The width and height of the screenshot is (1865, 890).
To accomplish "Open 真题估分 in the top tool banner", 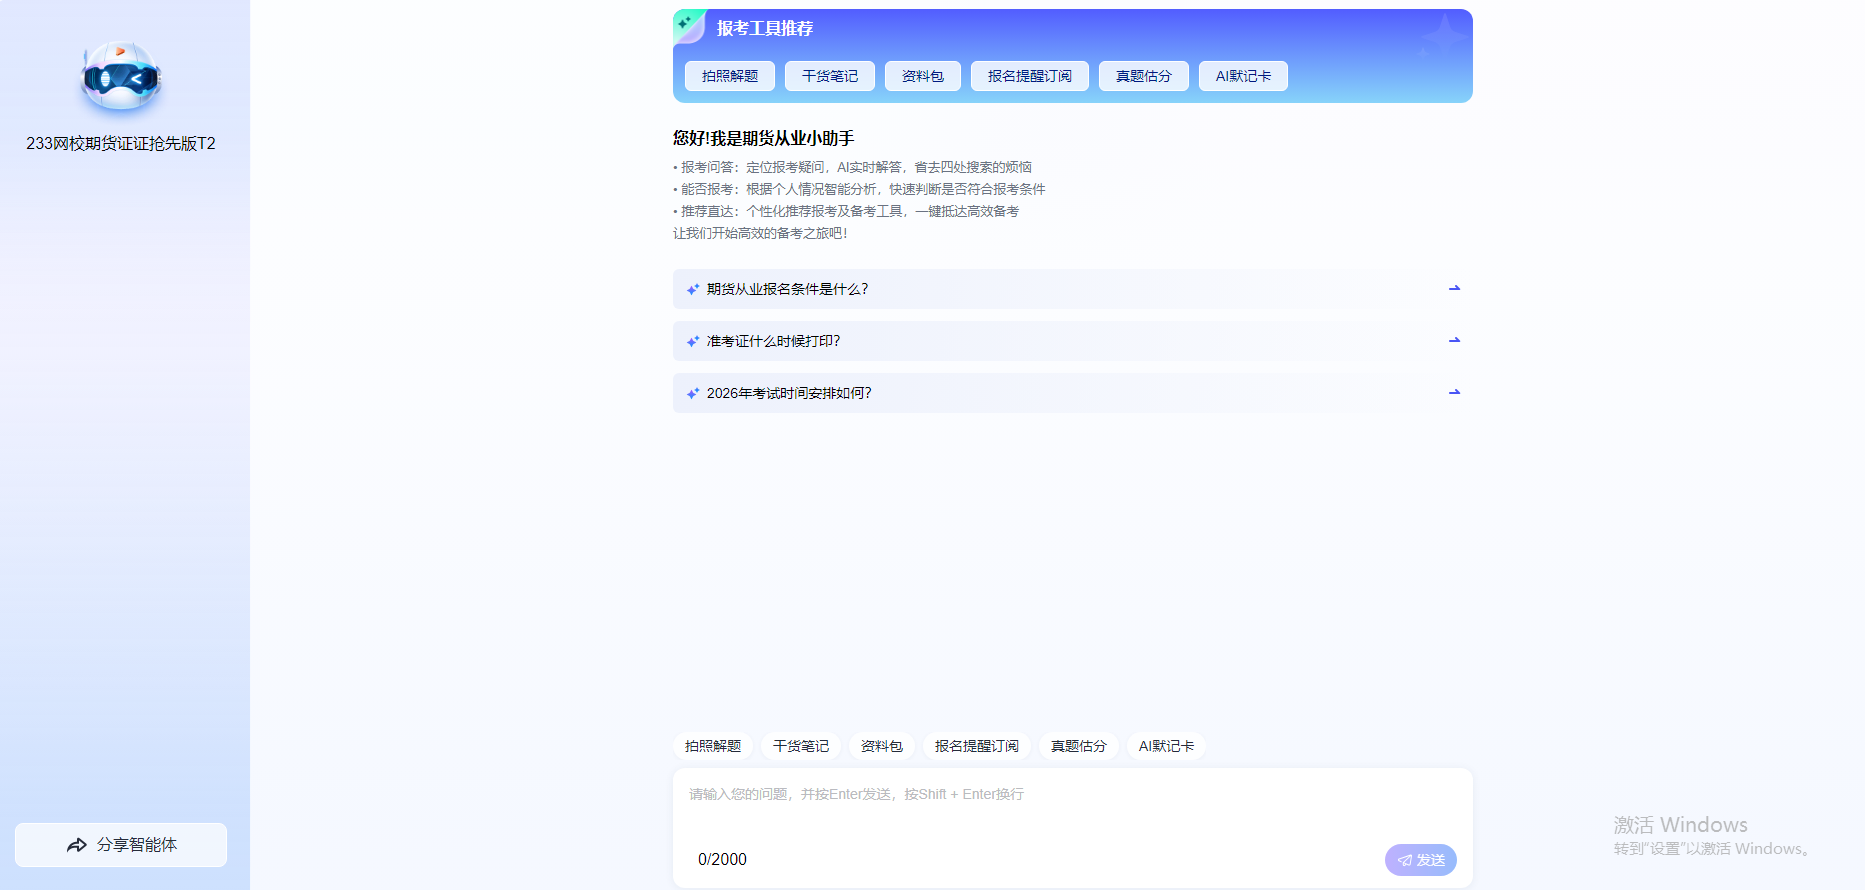I will click(1144, 76).
